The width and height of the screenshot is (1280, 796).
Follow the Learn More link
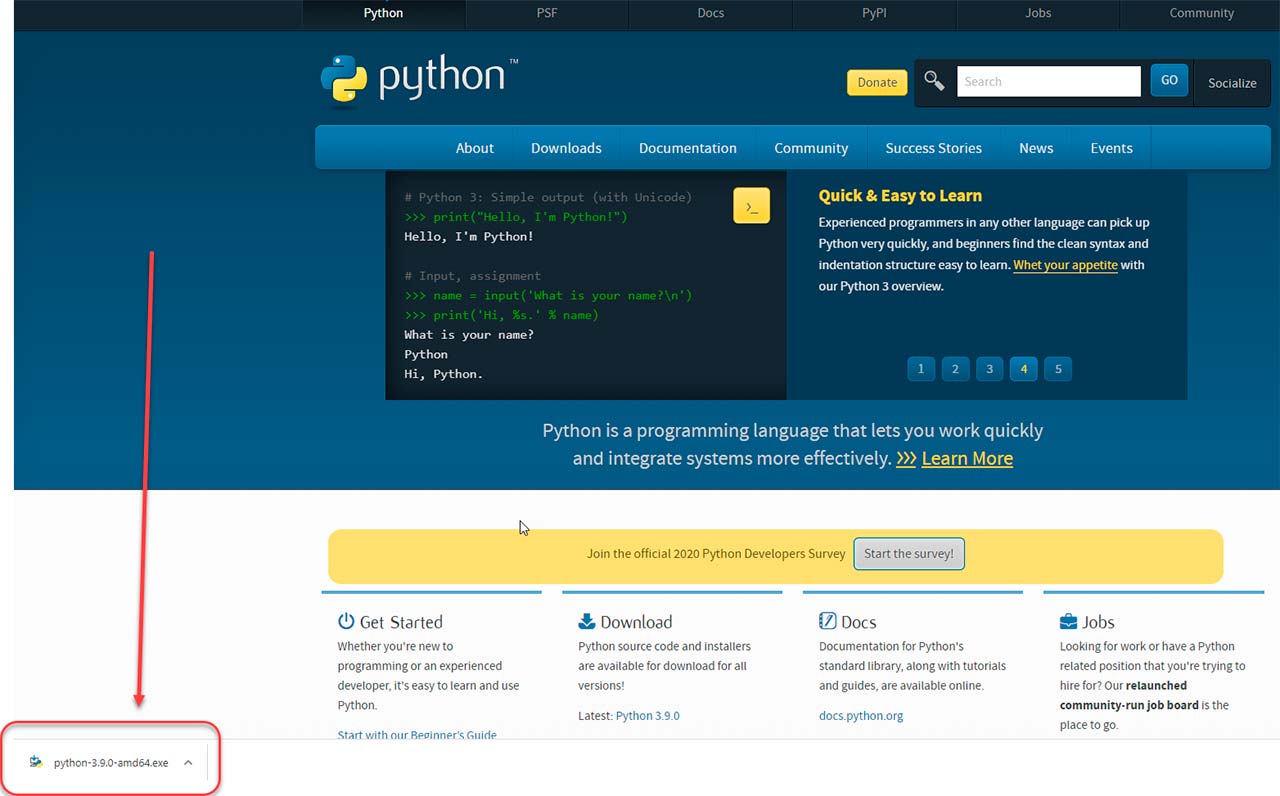(967, 458)
